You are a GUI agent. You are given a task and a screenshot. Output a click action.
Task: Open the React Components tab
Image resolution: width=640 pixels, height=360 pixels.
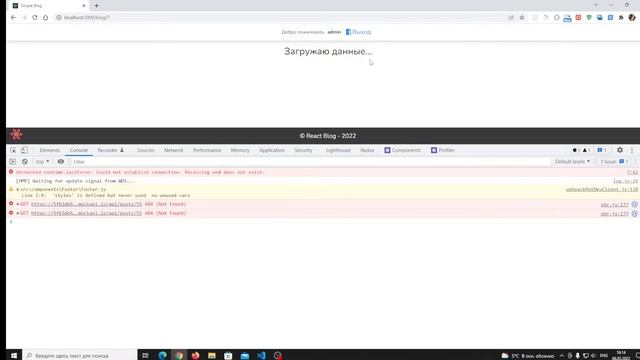[402, 150]
